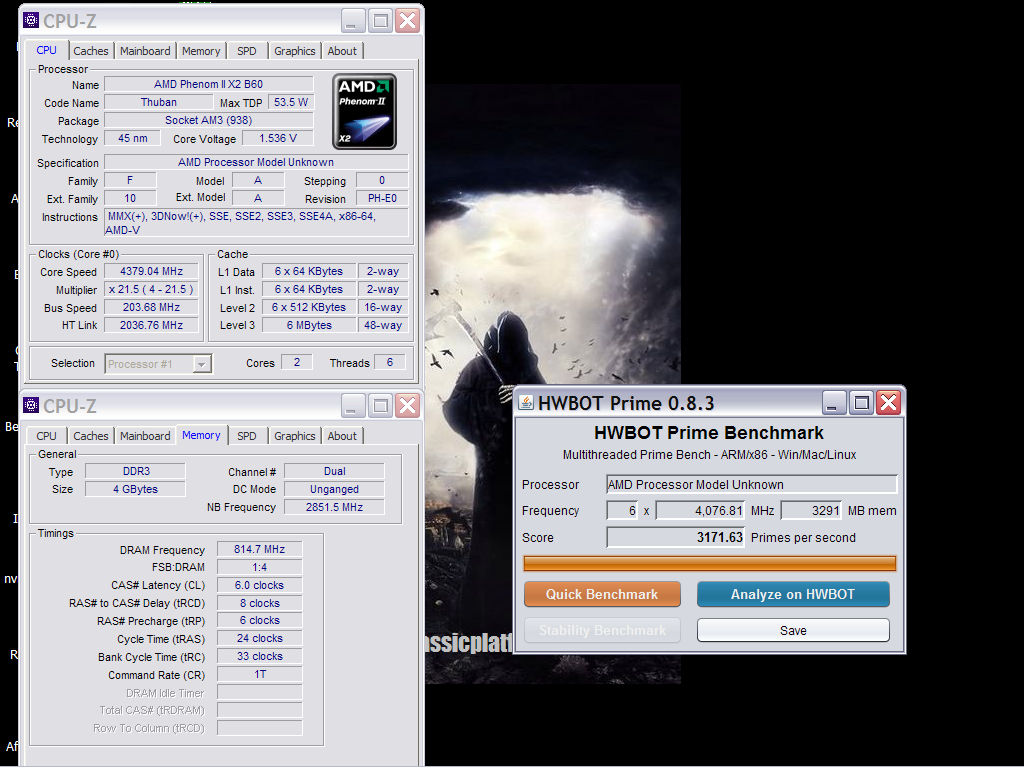
Task: Click the Unganged DC Mode value
Action: click(x=334, y=489)
